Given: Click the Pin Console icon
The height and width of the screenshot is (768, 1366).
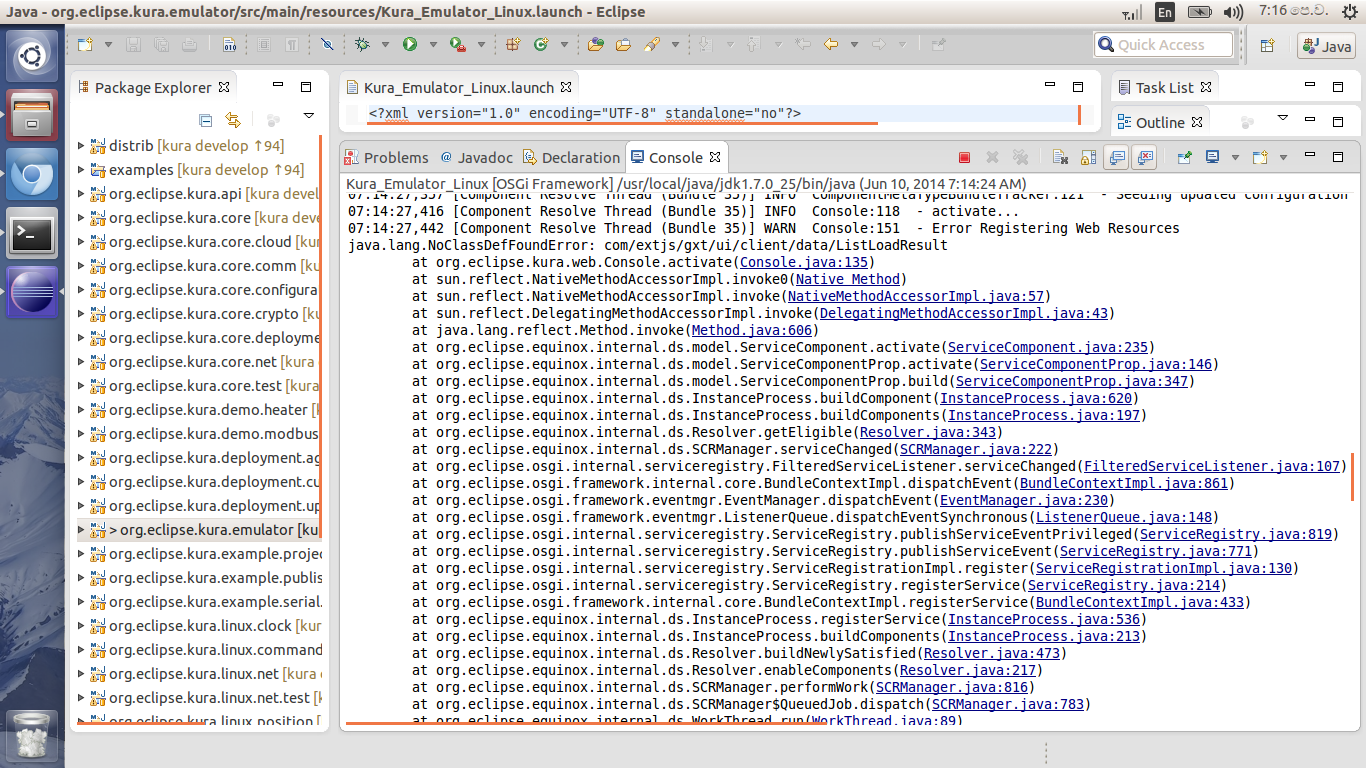Looking at the screenshot, I should 1183,157.
